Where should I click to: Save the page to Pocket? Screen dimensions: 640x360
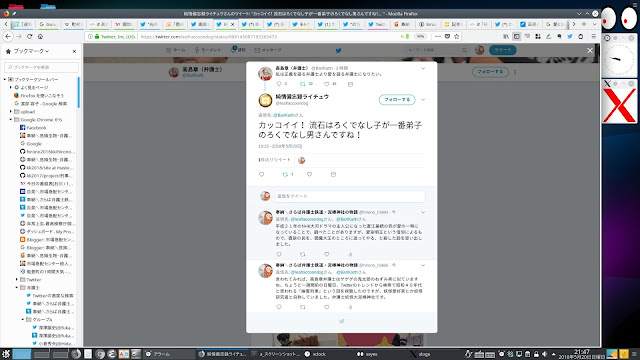click(x=447, y=36)
